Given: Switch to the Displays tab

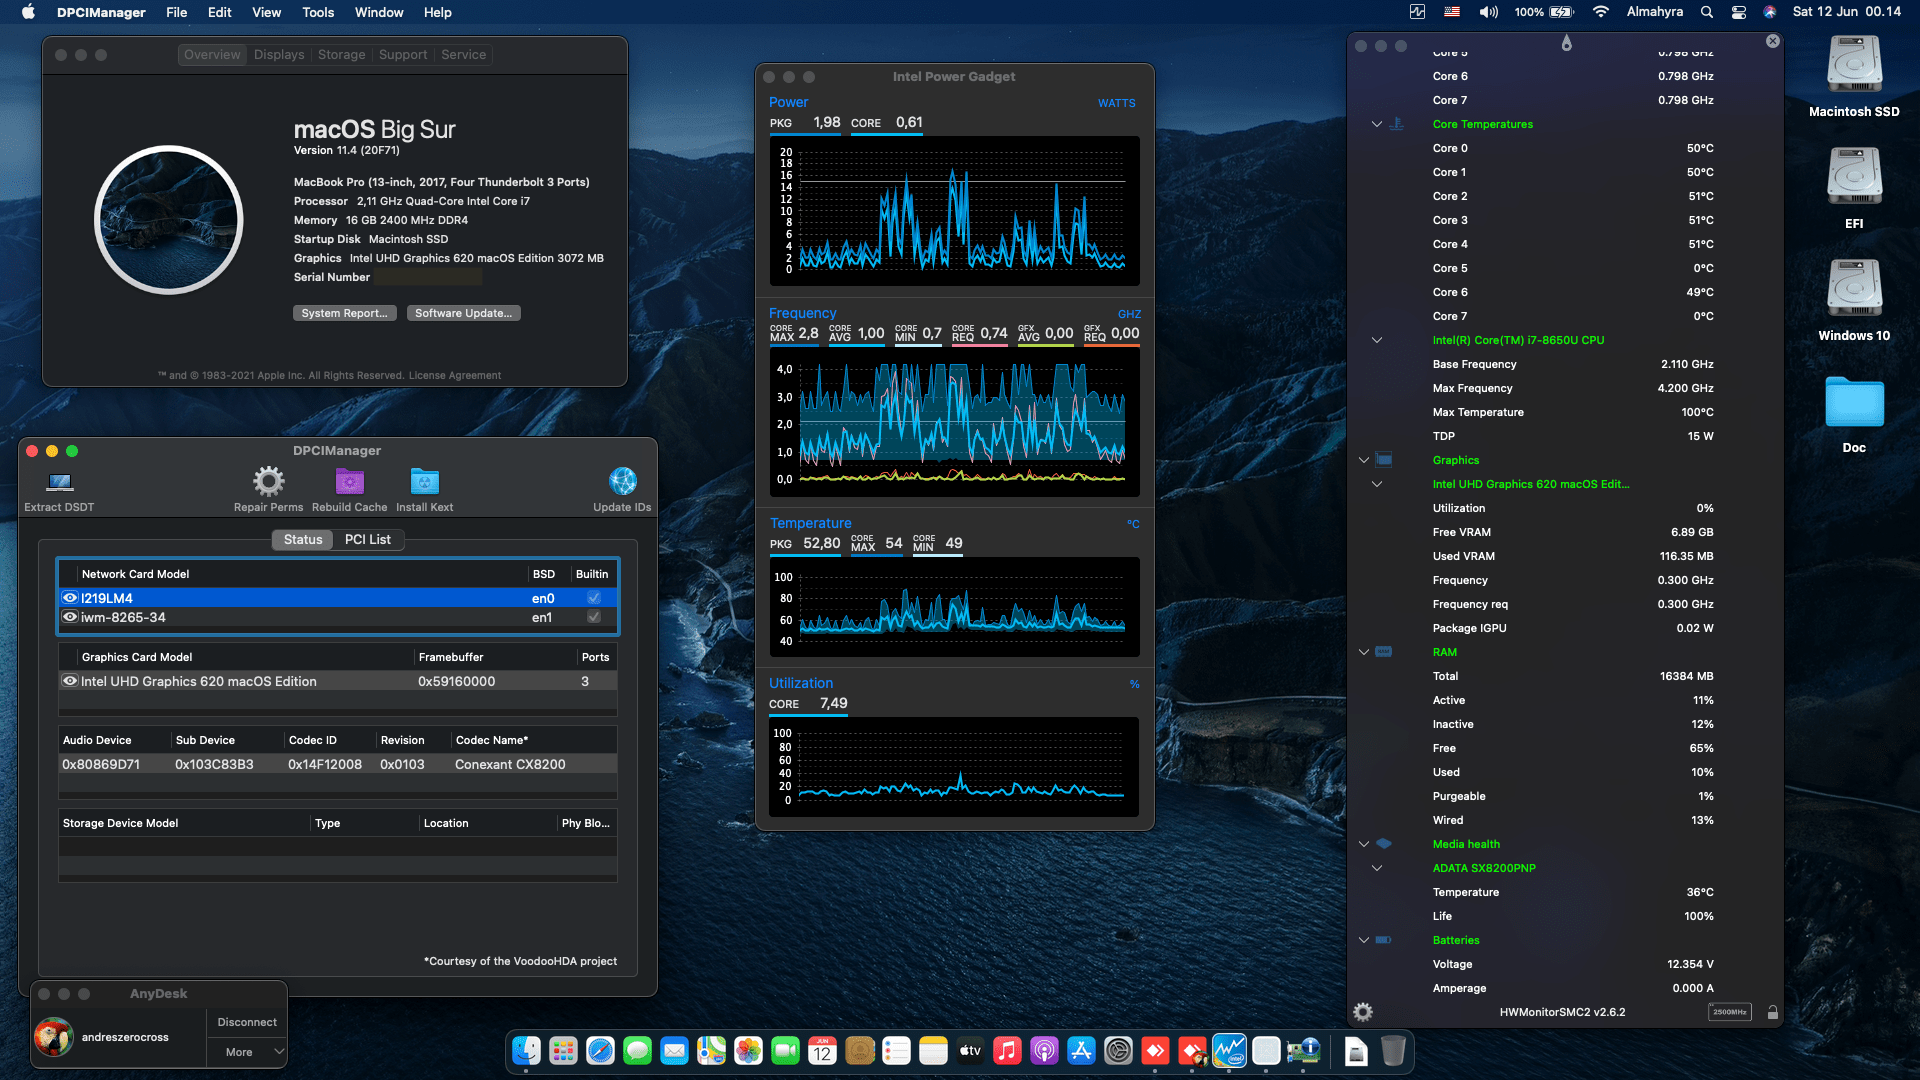Looking at the screenshot, I should click(x=279, y=55).
